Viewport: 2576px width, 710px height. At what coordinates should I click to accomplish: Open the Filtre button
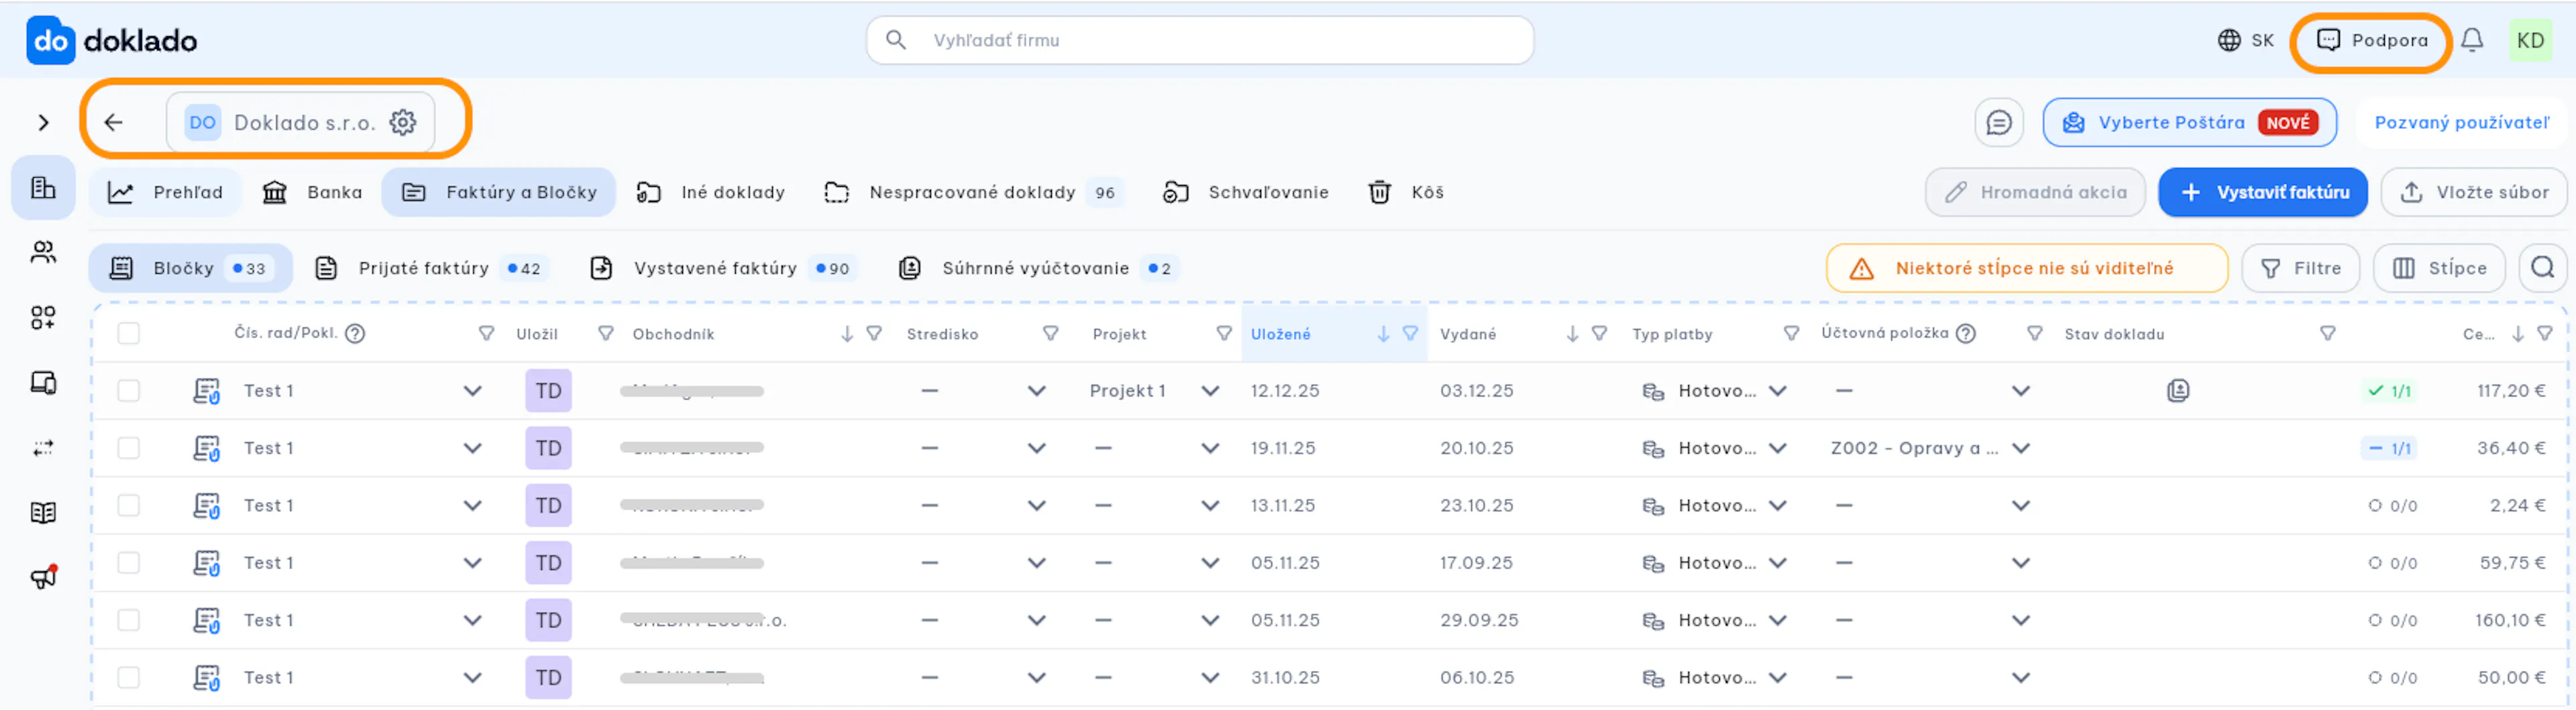[2300, 268]
